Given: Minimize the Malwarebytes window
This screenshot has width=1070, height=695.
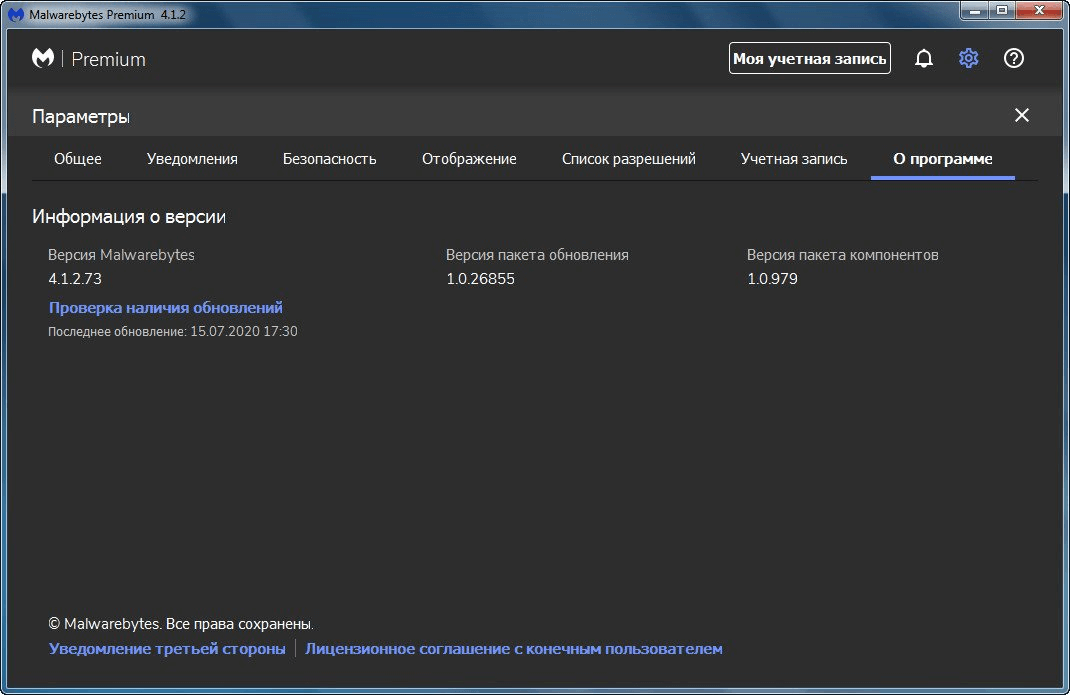Looking at the screenshot, I should point(975,11).
